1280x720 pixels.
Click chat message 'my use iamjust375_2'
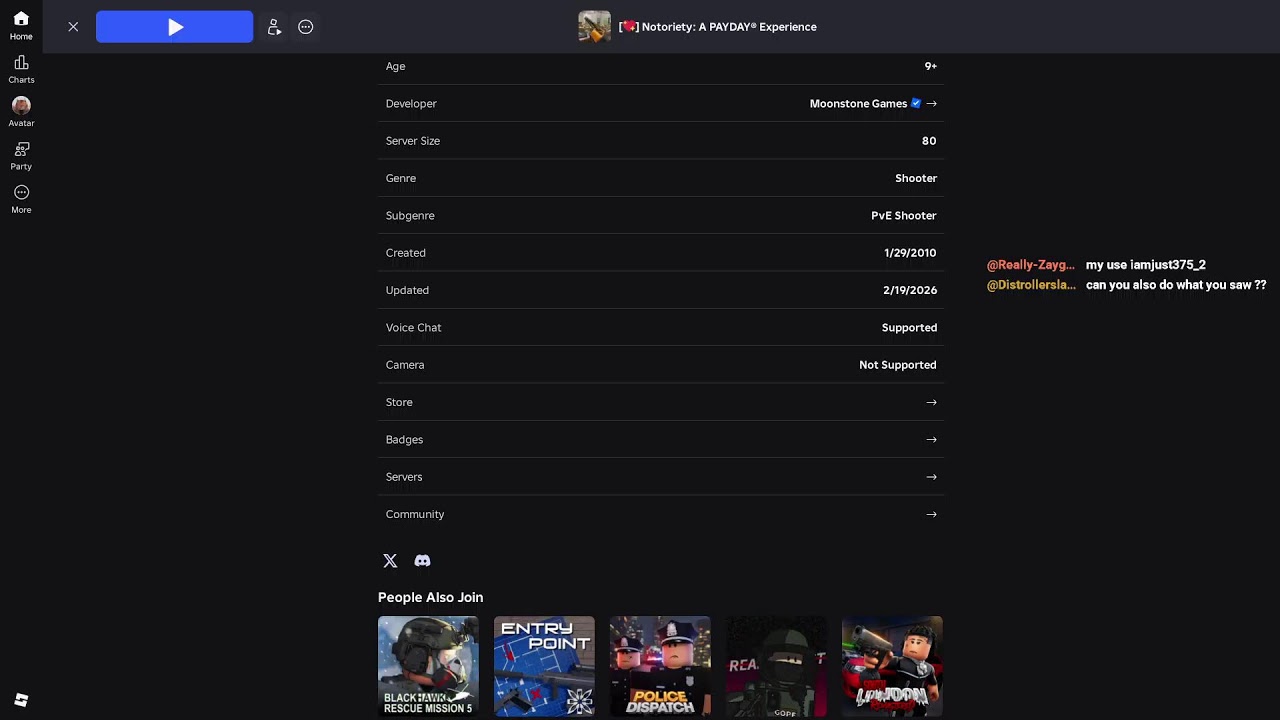(x=1146, y=265)
